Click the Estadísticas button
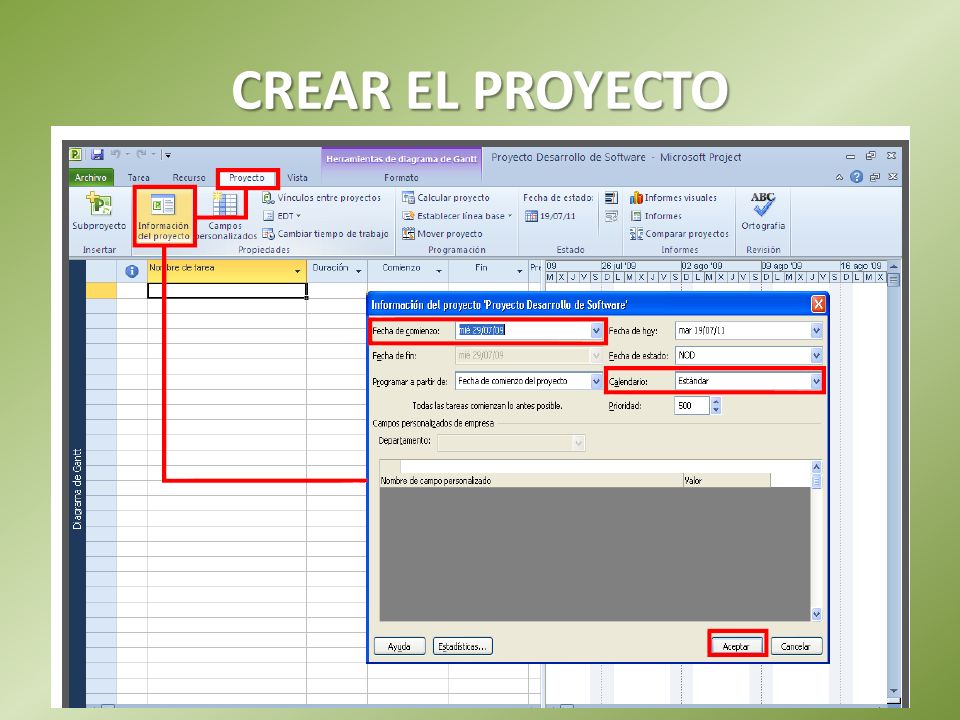Screen dimensions: 960x720 pos(462,646)
